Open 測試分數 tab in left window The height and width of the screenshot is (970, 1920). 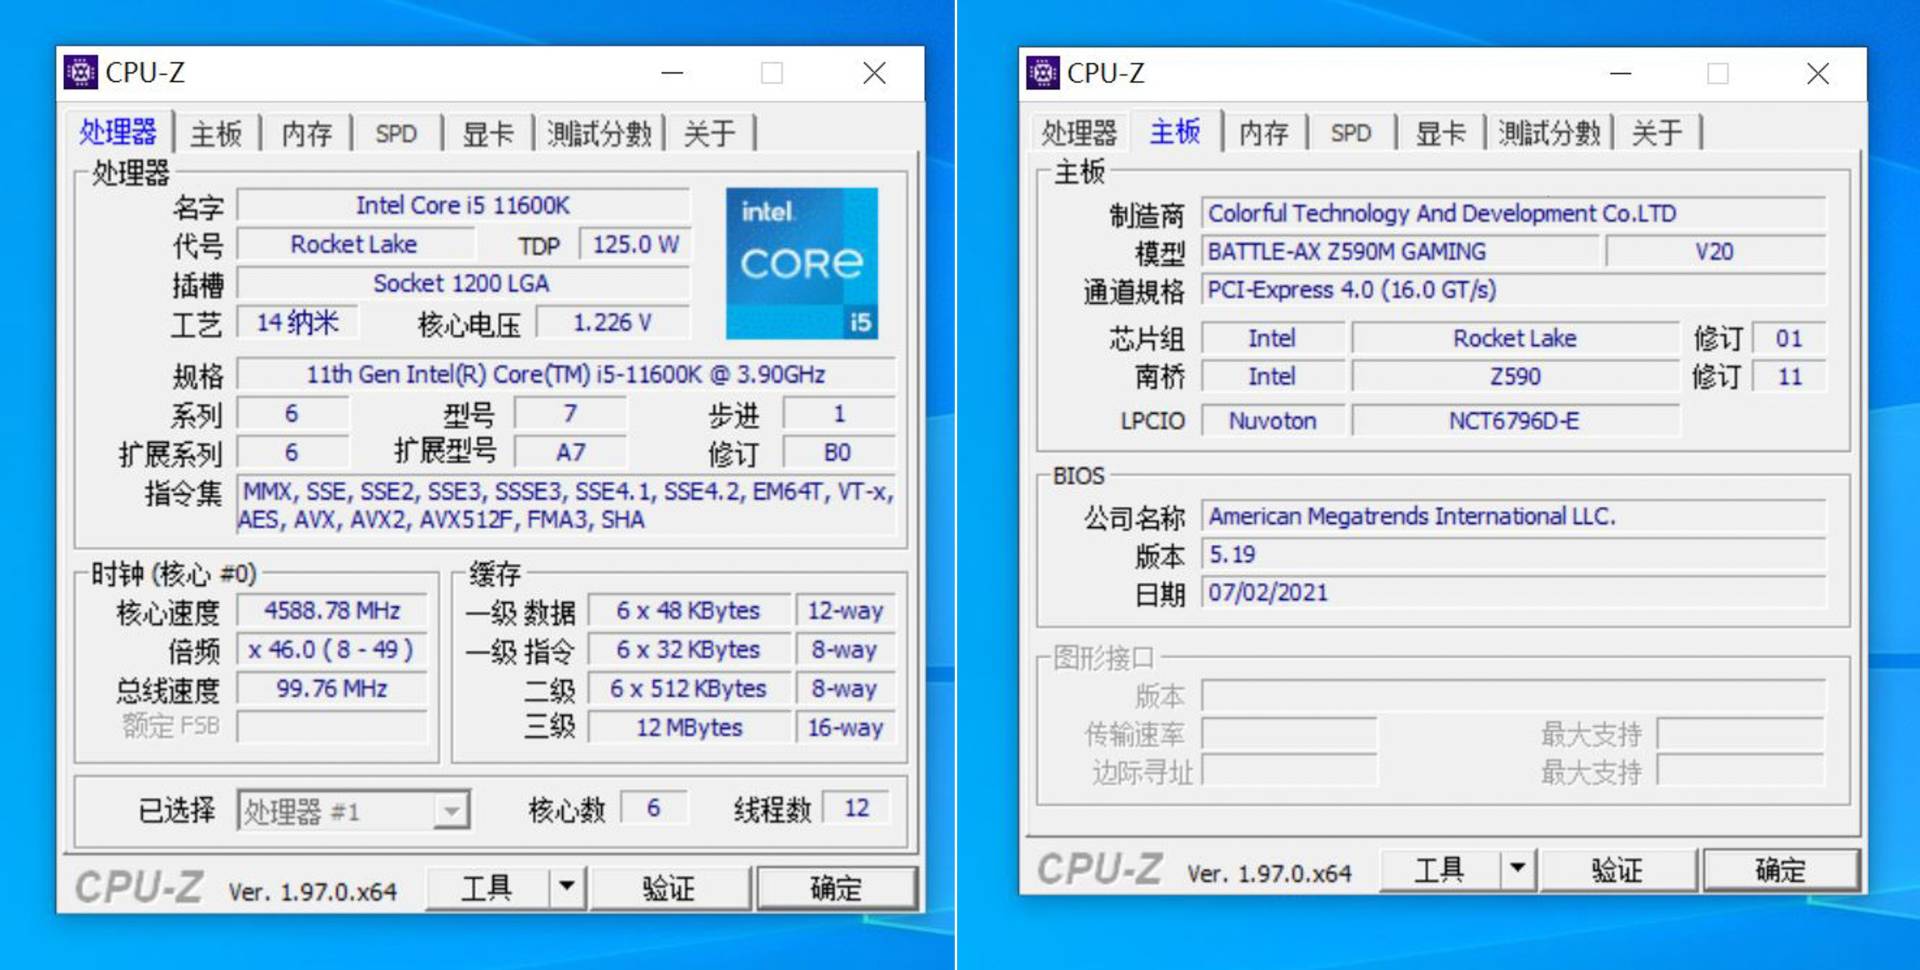click(599, 133)
